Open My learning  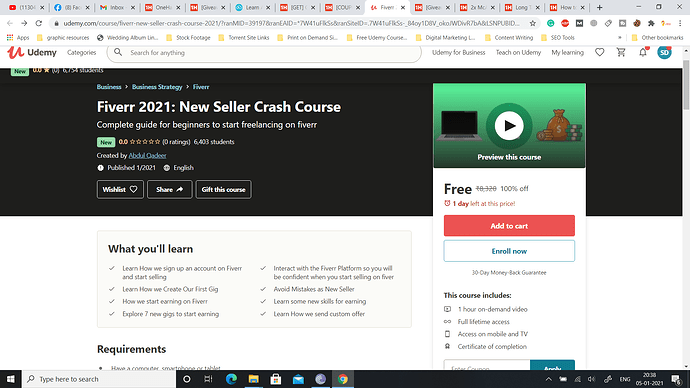point(568,52)
